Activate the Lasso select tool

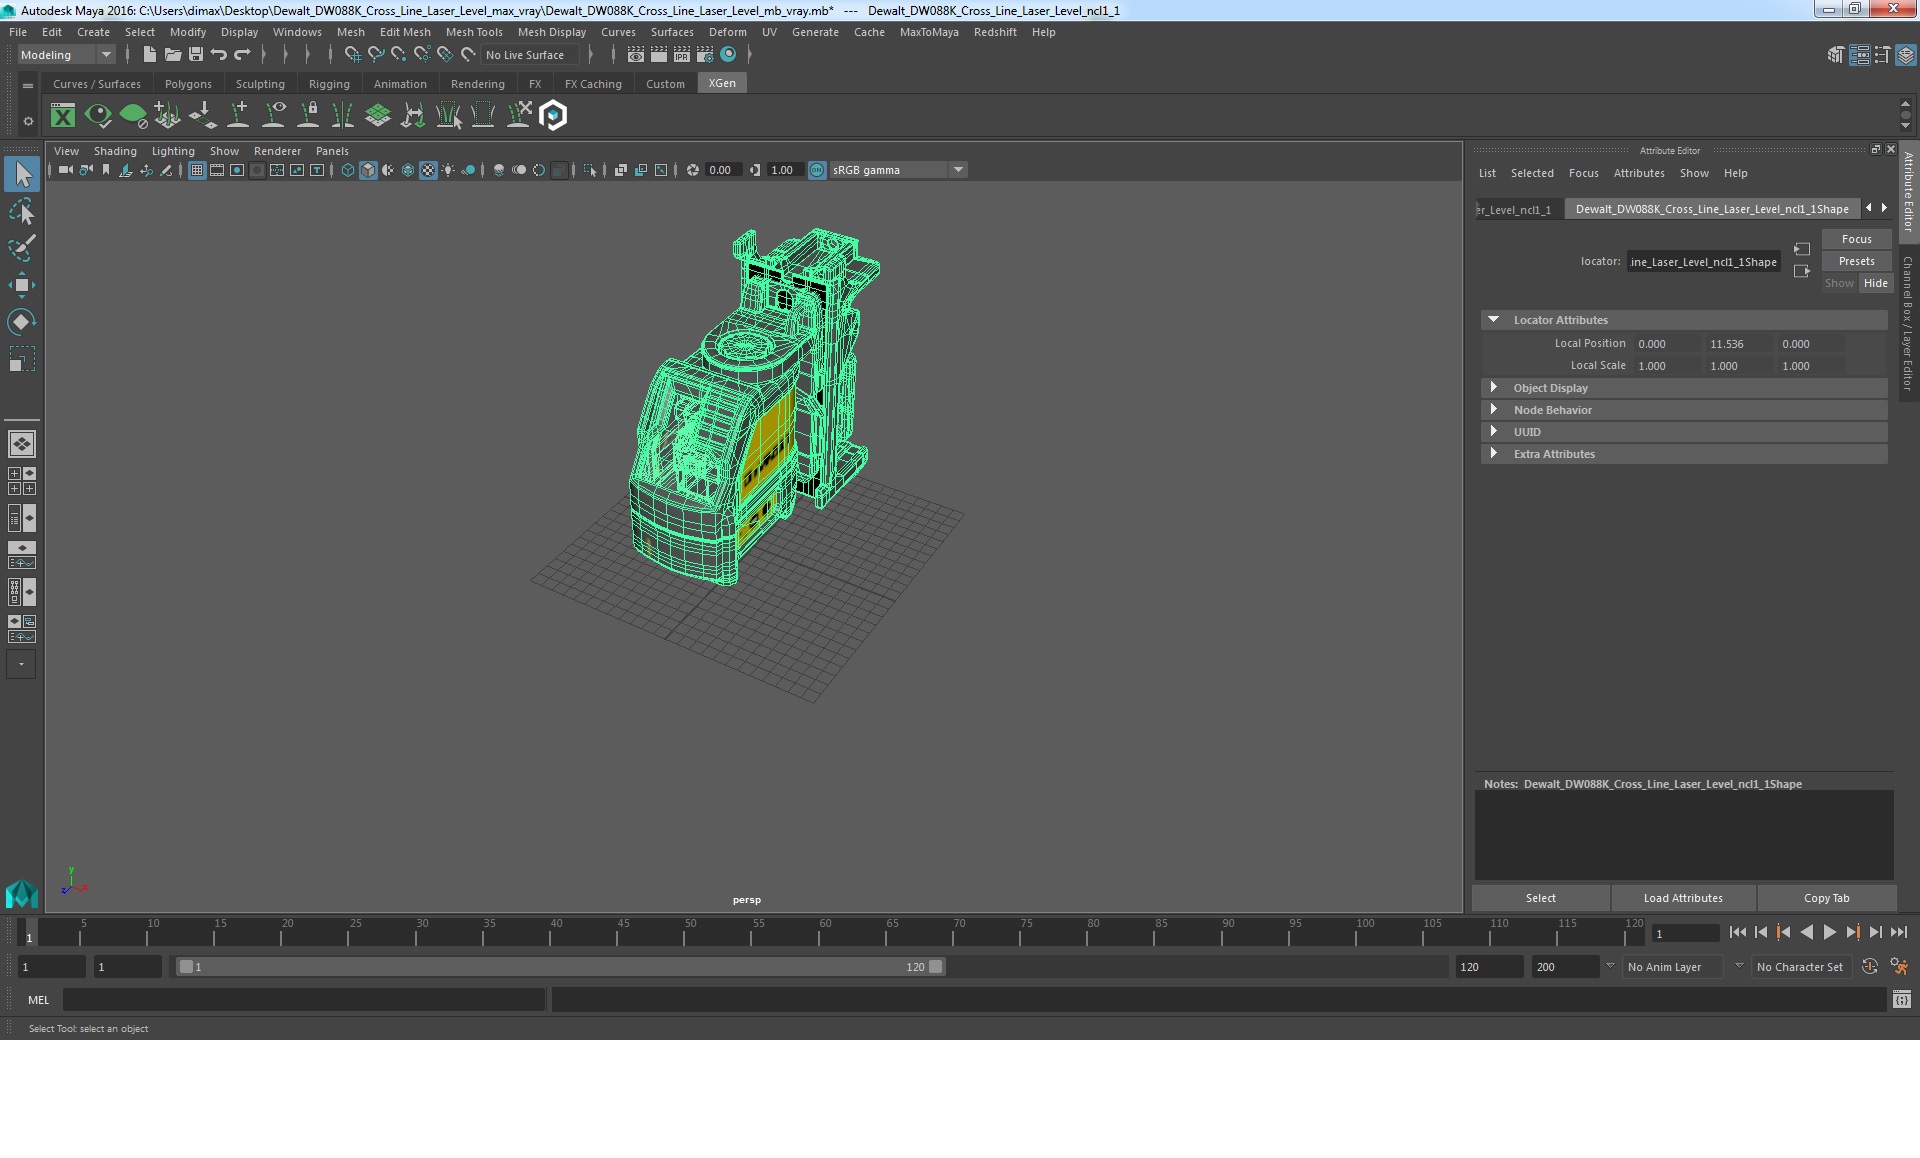coord(22,211)
